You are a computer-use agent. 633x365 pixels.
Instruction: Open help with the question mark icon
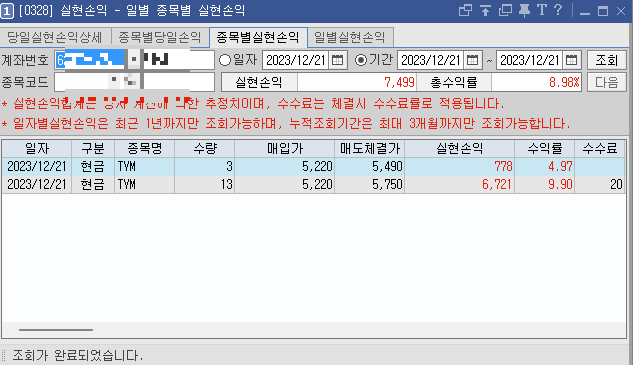[x=558, y=10]
